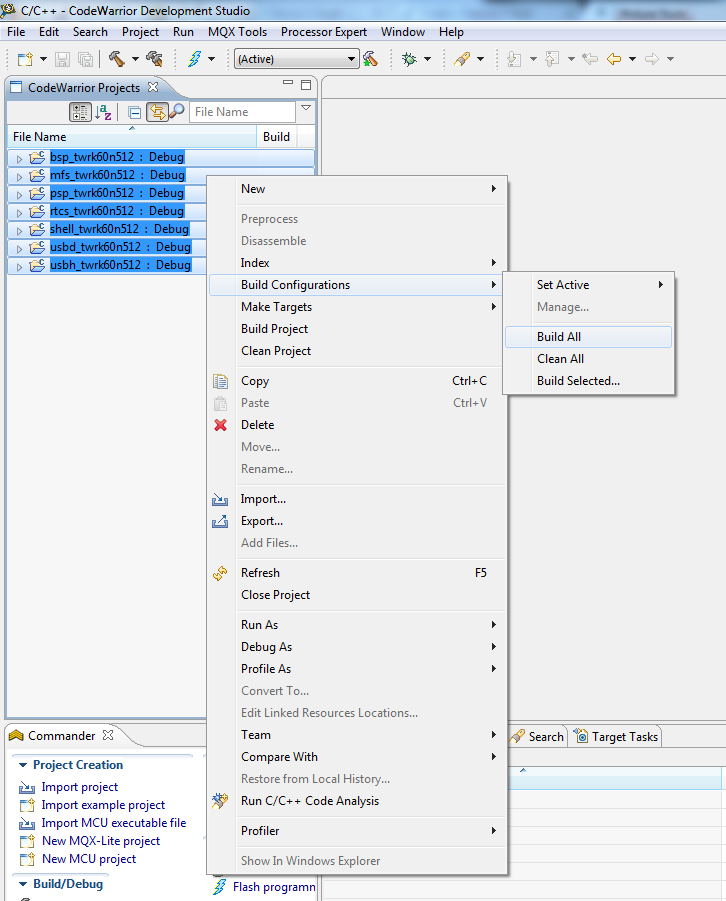726x901 pixels.
Task: Collapse the Project Creation section
Action: pos(22,765)
